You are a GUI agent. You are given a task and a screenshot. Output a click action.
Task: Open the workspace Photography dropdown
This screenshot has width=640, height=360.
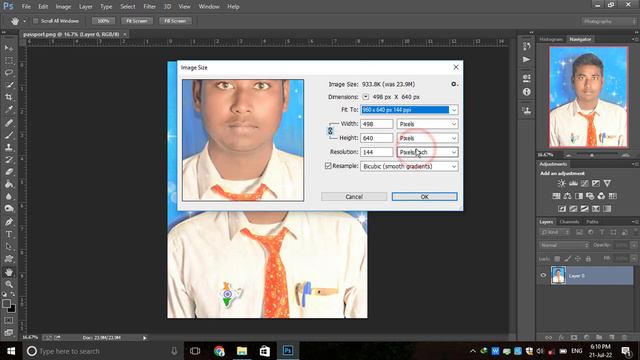pos(608,21)
